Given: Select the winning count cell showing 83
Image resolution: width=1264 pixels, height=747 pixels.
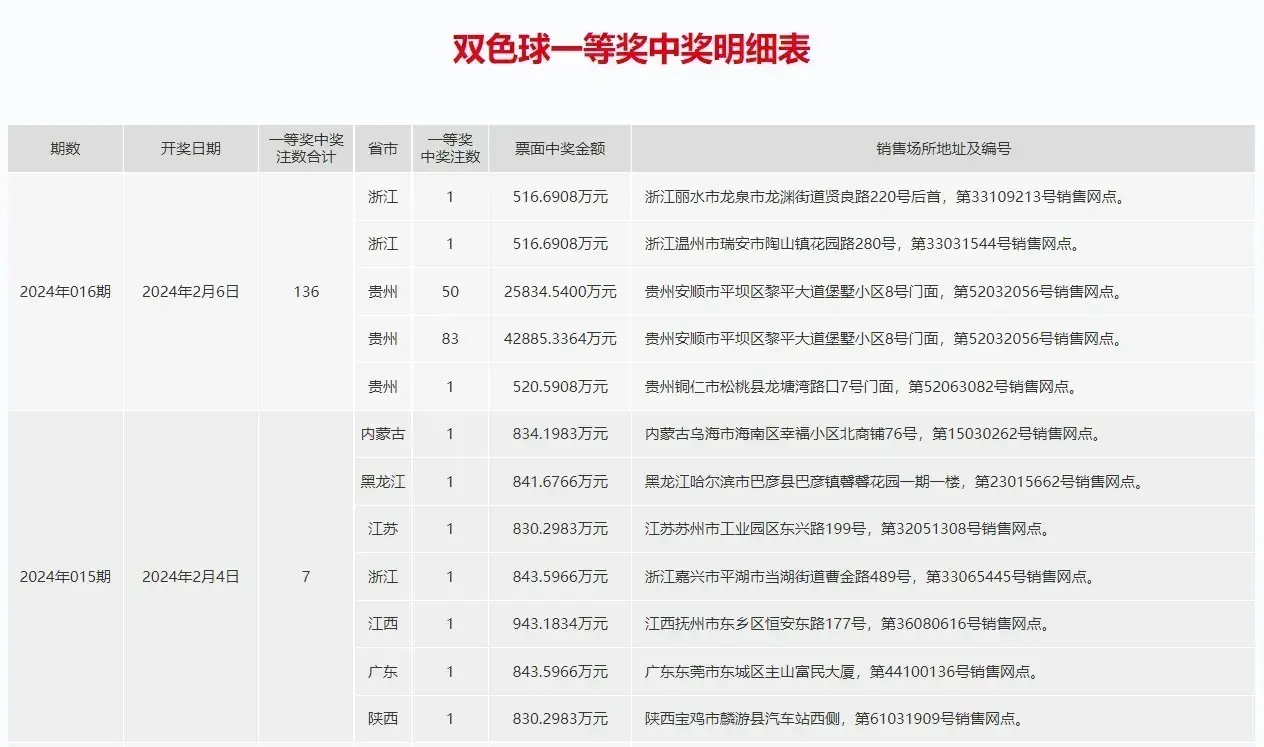Looking at the screenshot, I should click(450, 339).
